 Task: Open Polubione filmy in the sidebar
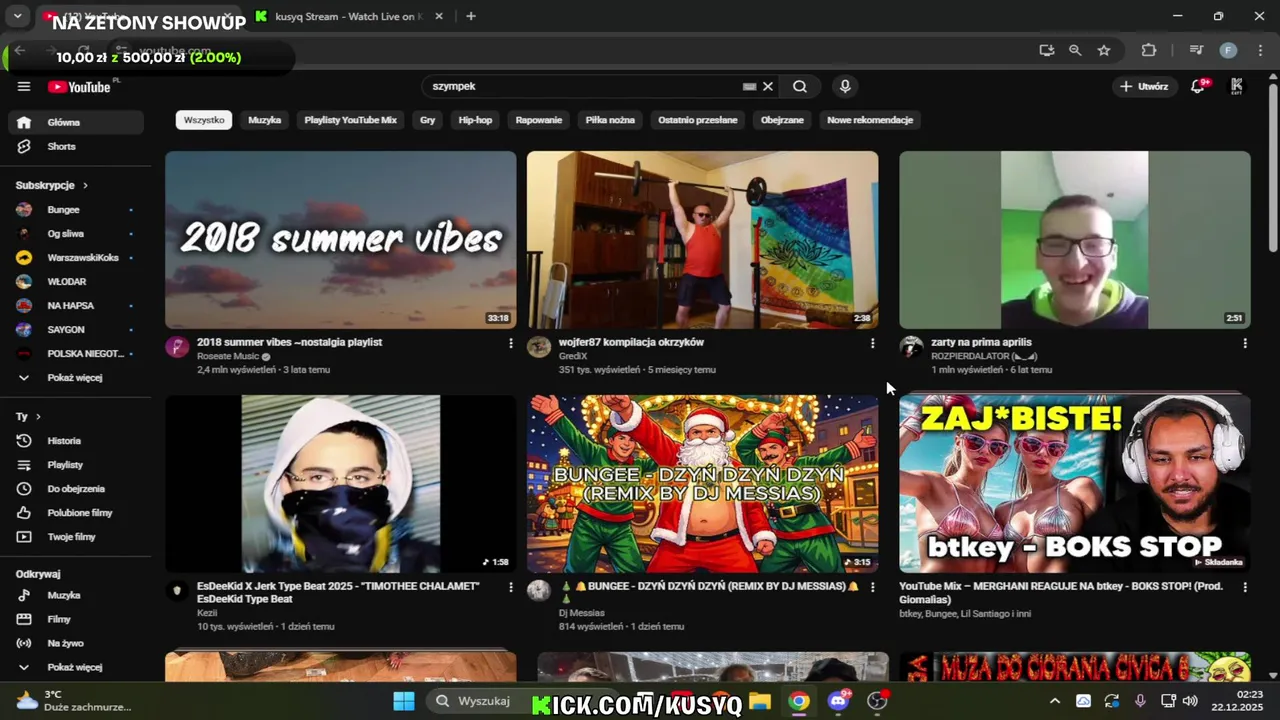point(79,513)
